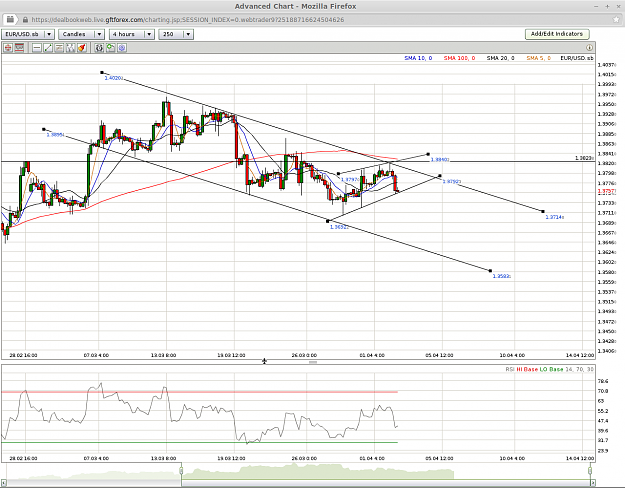Click the alarm clock alert icon

point(99,48)
